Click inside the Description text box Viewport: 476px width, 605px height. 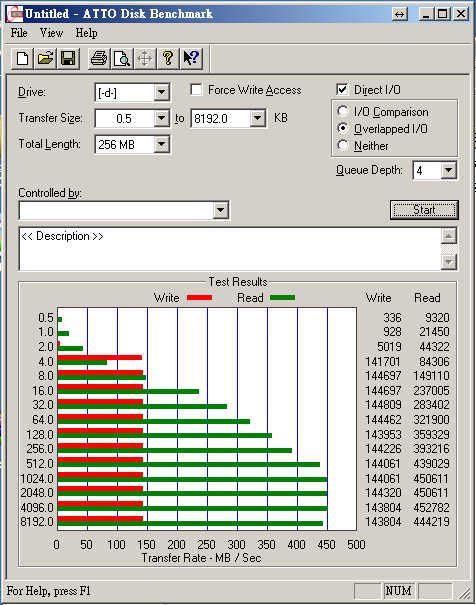pyautogui.click(x=230, y=249)
